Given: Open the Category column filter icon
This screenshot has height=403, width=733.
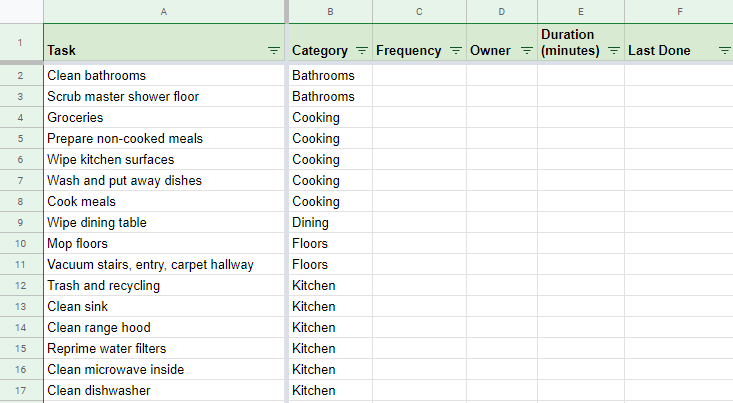Looking at the screenshot, I should tap(362, 50).
